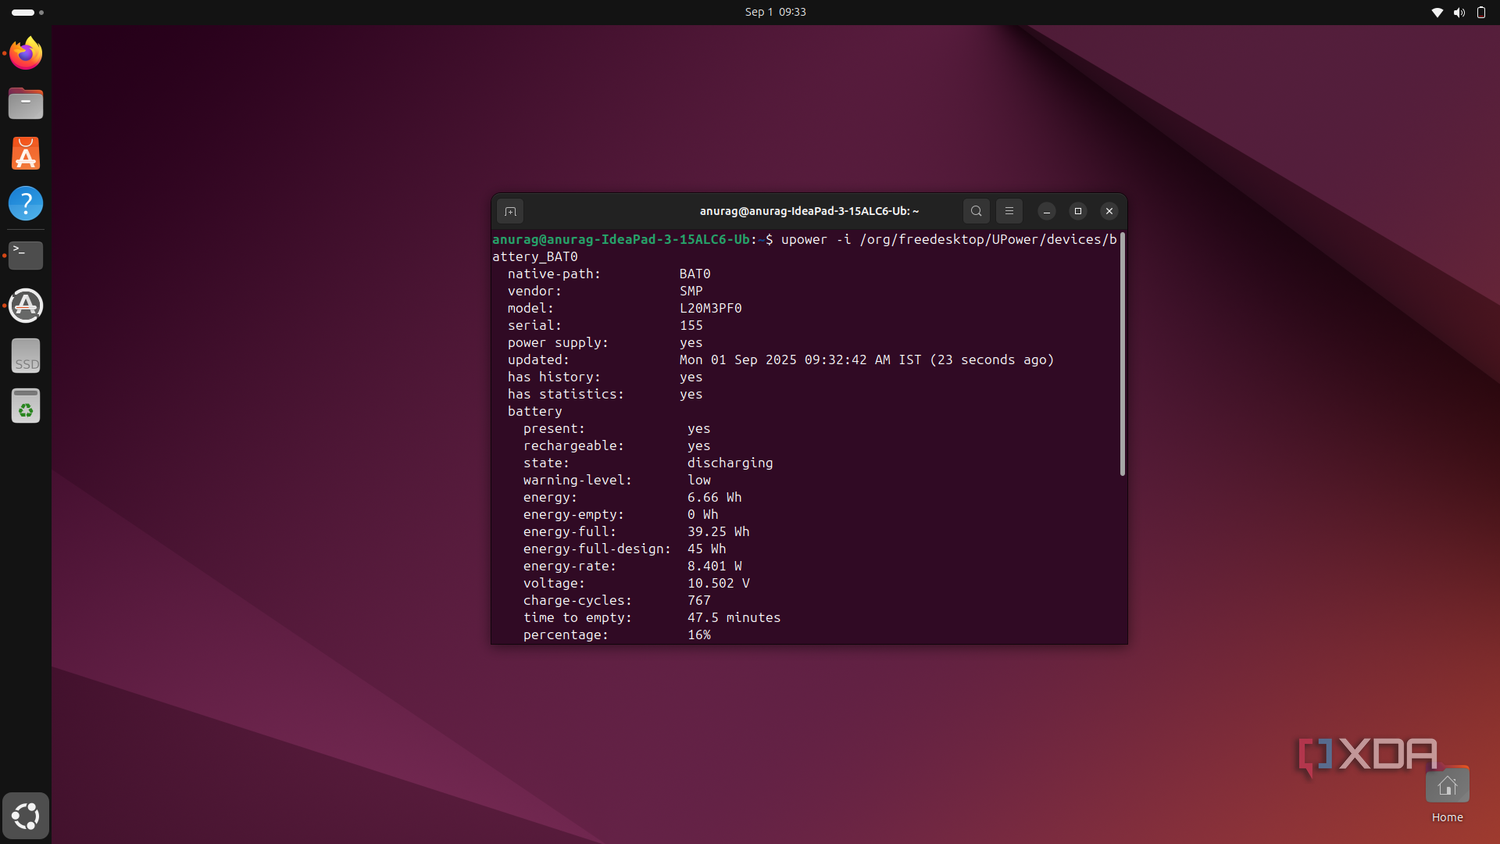
Task: Open the Help icon in dock
Action: pos(26,204)
